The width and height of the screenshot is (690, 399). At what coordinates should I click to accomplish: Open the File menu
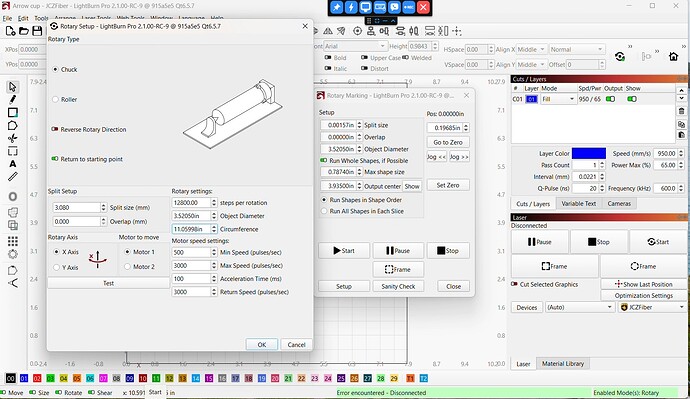pos(7,18)
